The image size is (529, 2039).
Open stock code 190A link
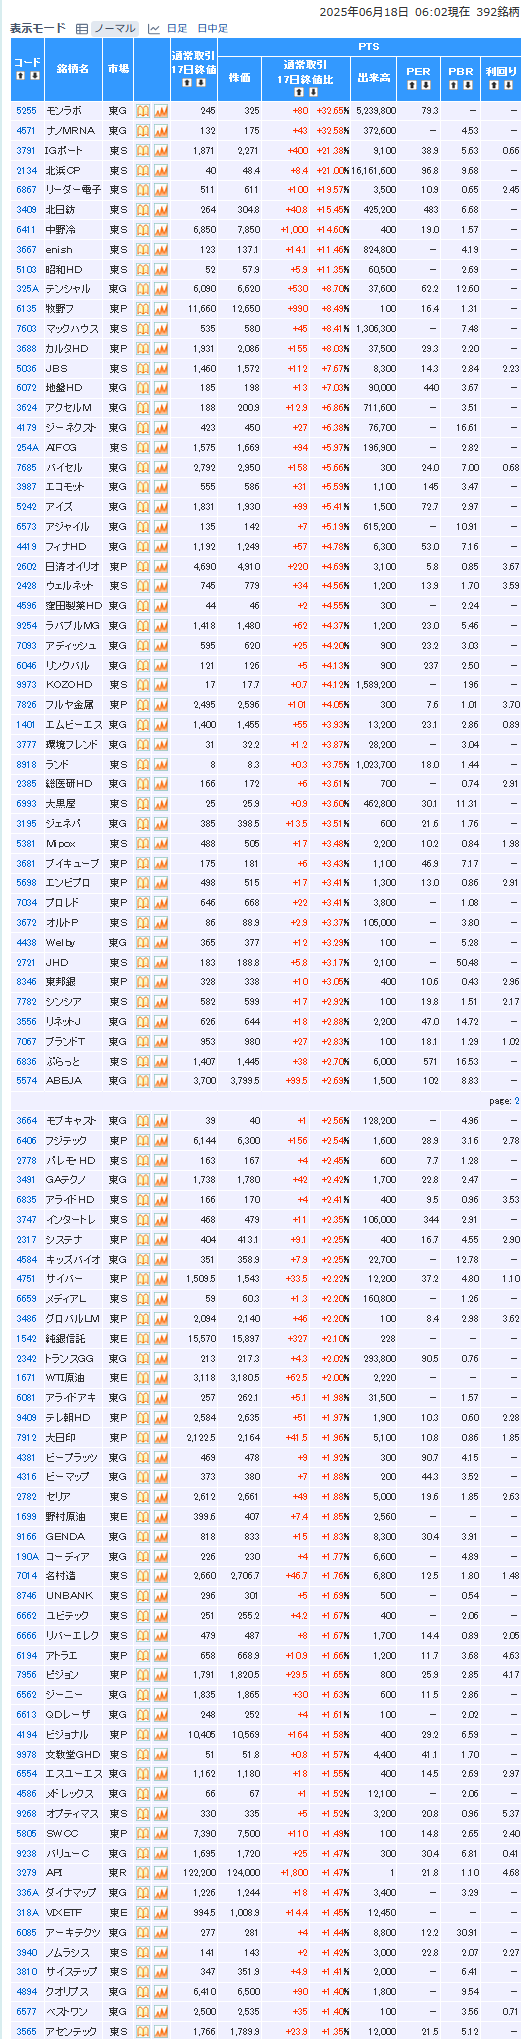click(27, 1556)
